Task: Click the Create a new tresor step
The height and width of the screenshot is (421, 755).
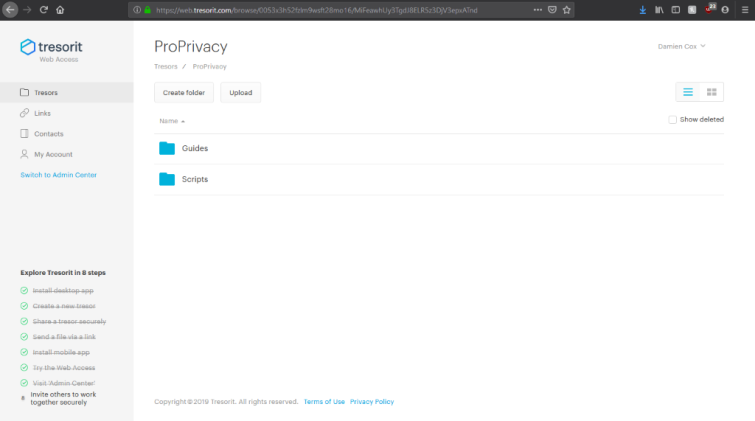Action: click(x=64, y=306)
